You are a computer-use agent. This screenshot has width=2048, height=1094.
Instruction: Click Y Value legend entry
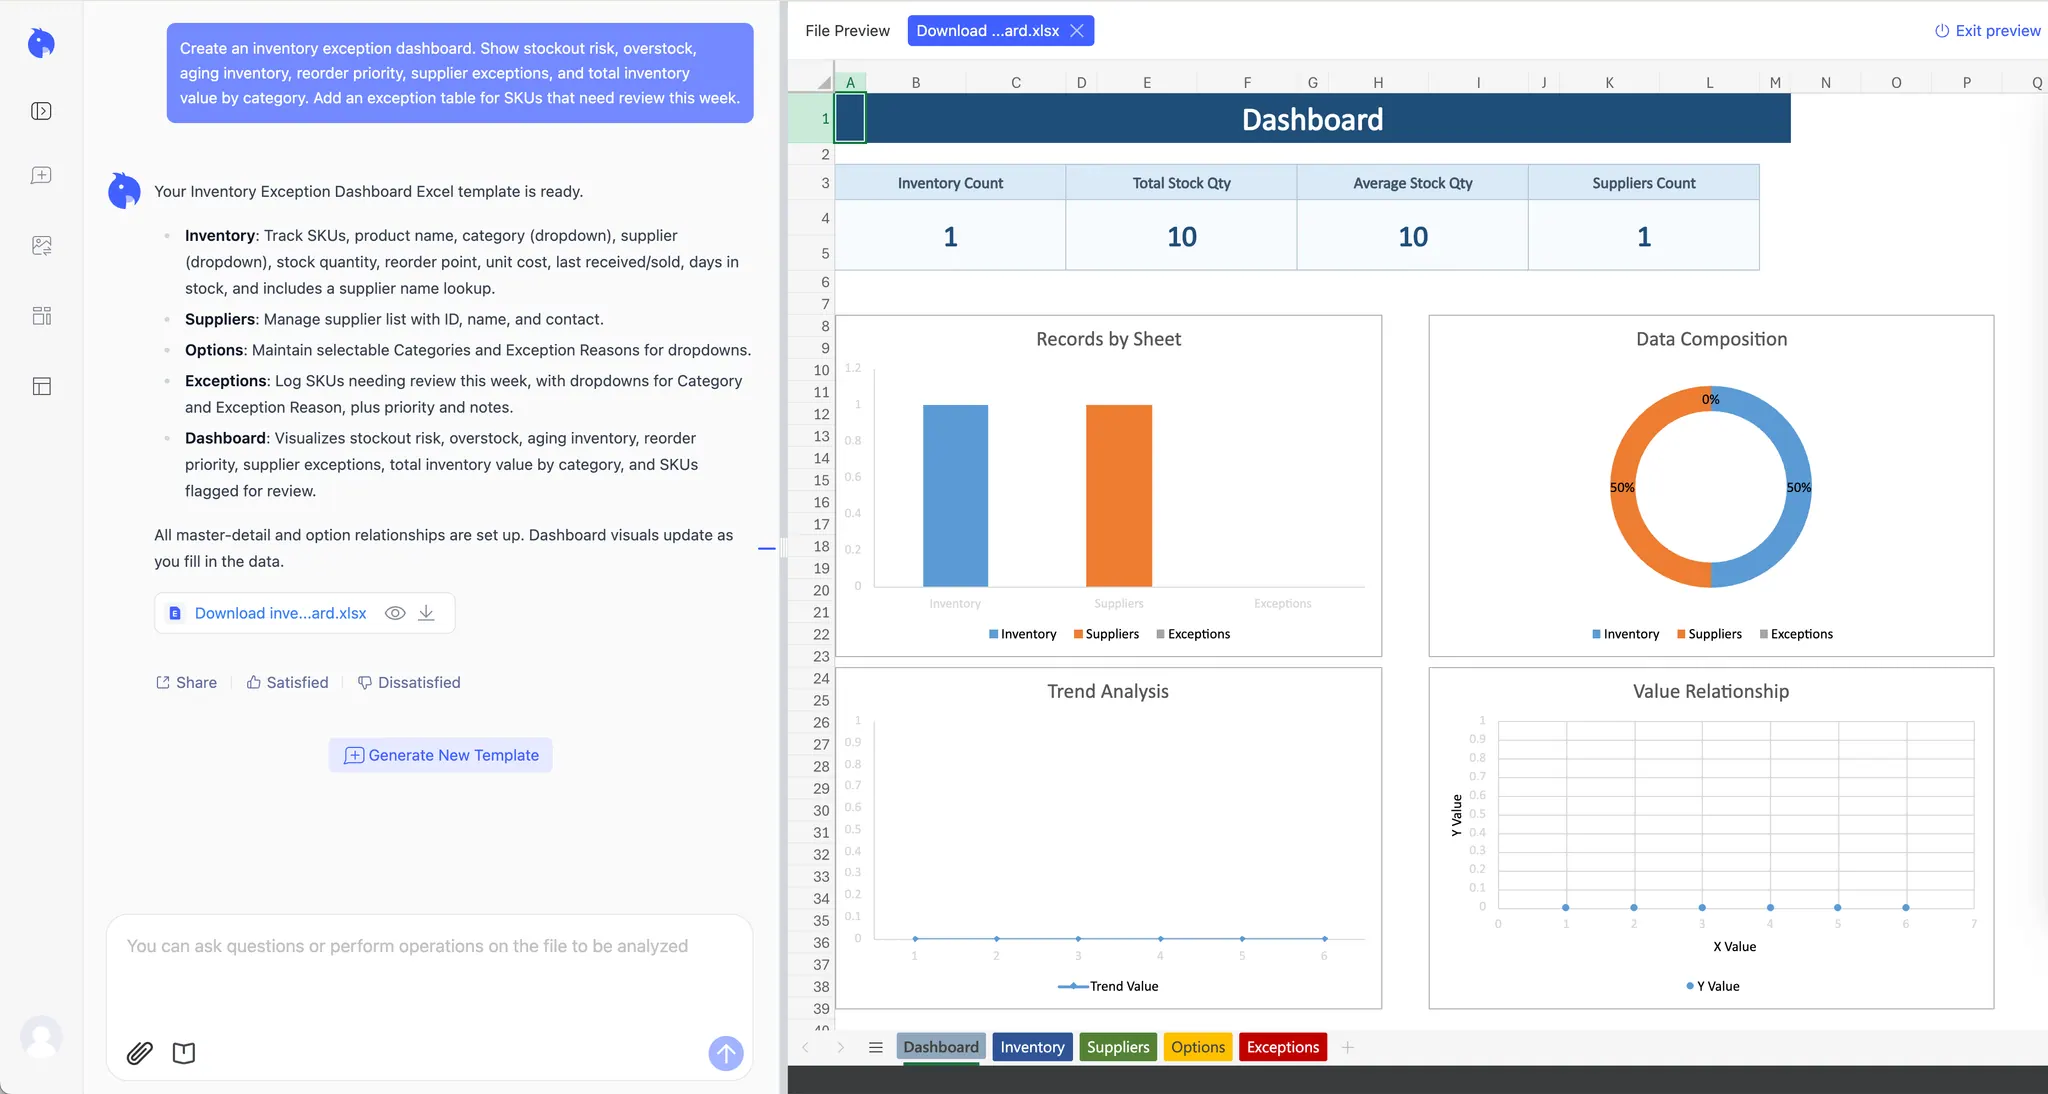coord(1712,986)
